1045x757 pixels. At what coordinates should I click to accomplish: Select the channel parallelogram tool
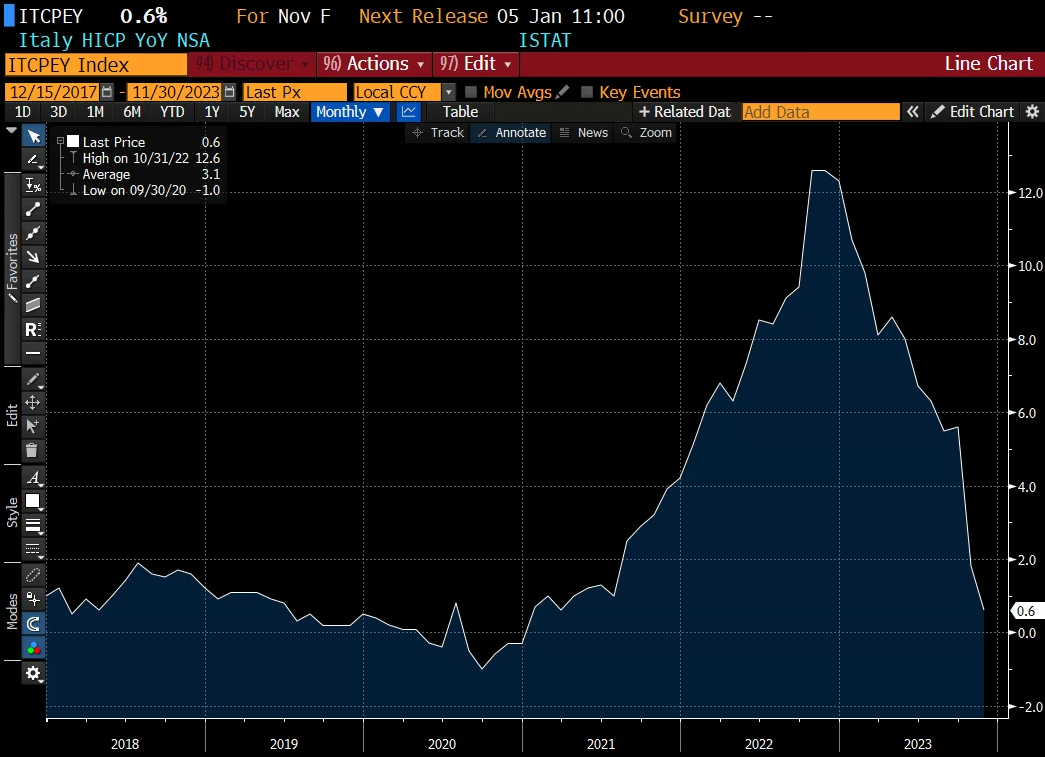pyautogui.click(x=33, y=305)
